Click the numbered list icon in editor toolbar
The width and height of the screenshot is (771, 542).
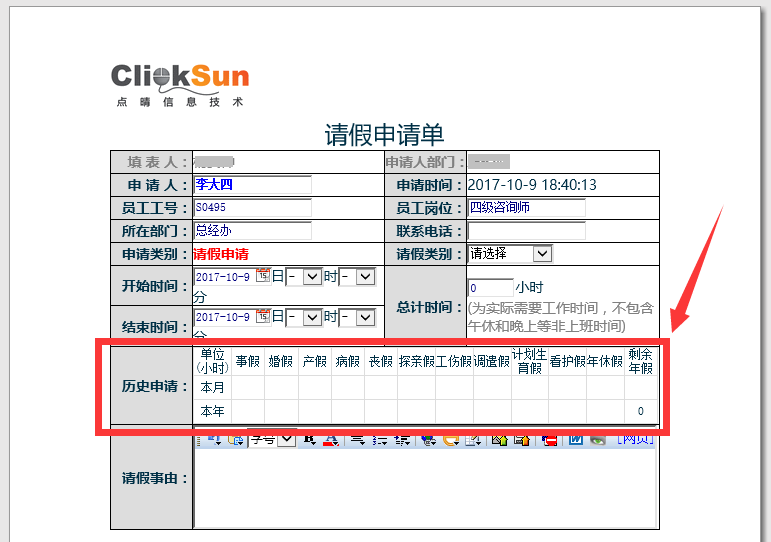(380, 439)
